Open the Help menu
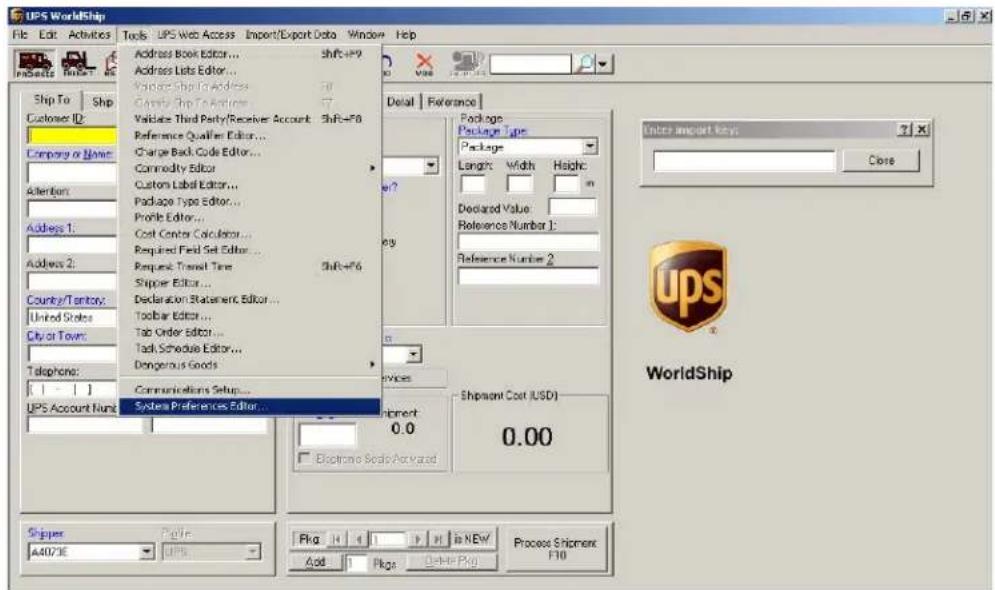995x590 pixels. tap(406, 35)
